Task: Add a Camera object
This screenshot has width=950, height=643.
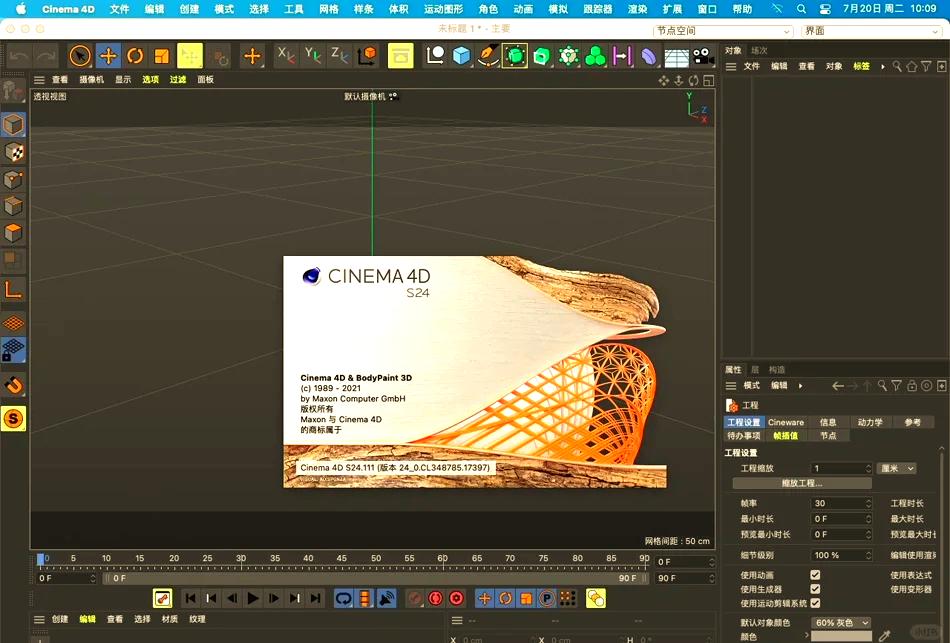Action: click(703, 56)
